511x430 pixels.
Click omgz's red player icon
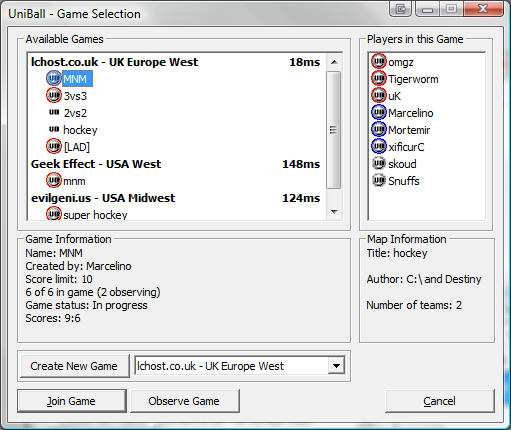379,62
